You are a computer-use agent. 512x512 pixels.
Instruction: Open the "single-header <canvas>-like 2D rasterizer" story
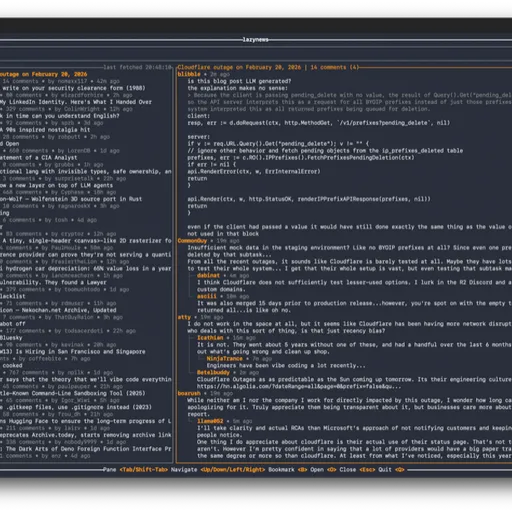point(86,241)
